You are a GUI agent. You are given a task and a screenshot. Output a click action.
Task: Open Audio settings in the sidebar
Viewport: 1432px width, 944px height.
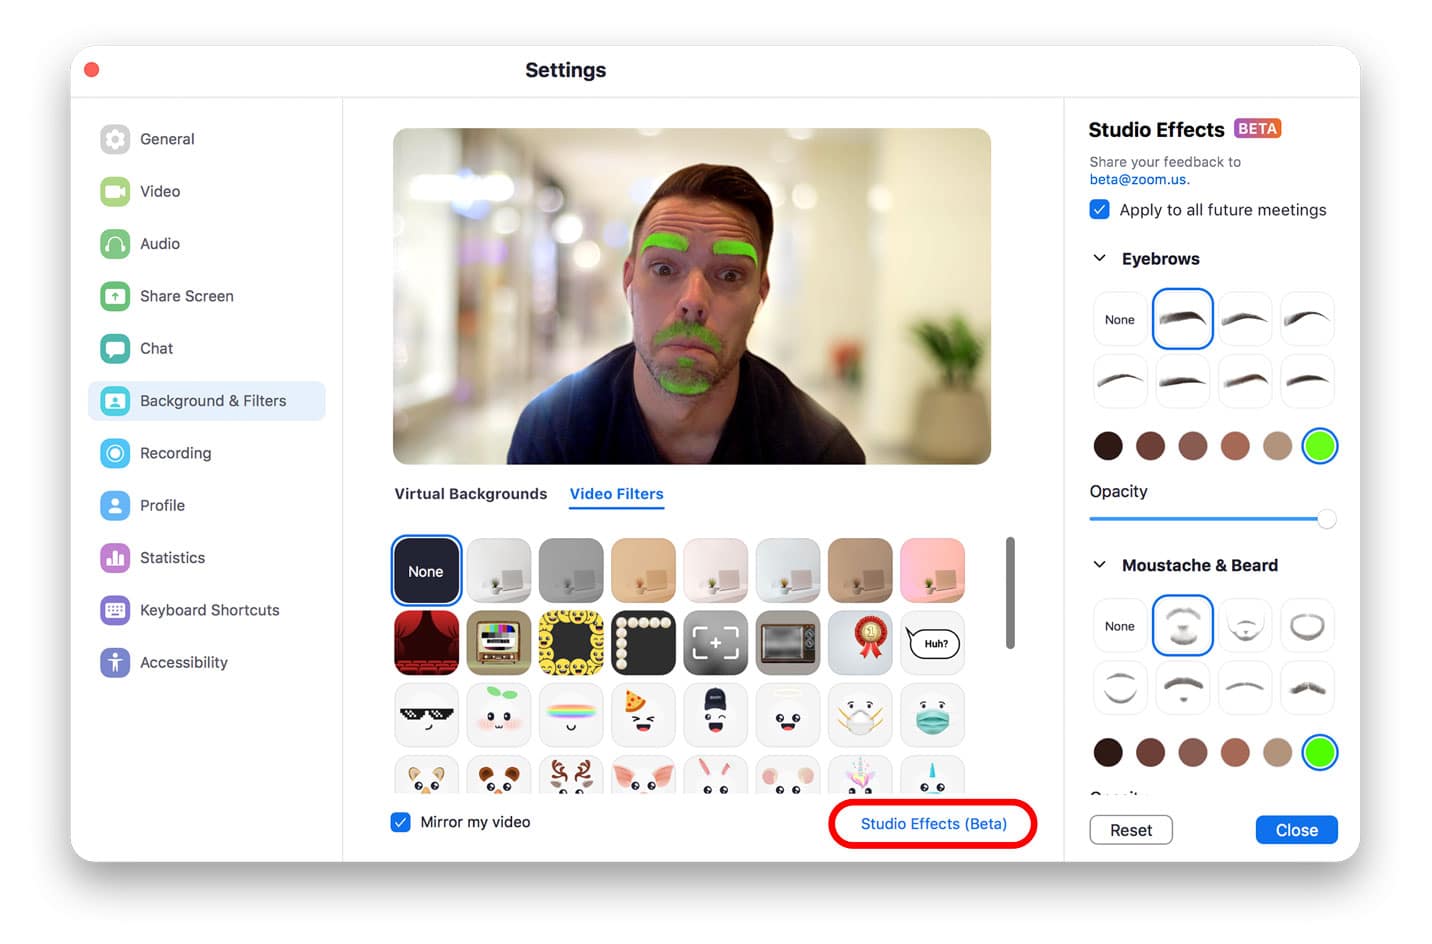(206, 244)
